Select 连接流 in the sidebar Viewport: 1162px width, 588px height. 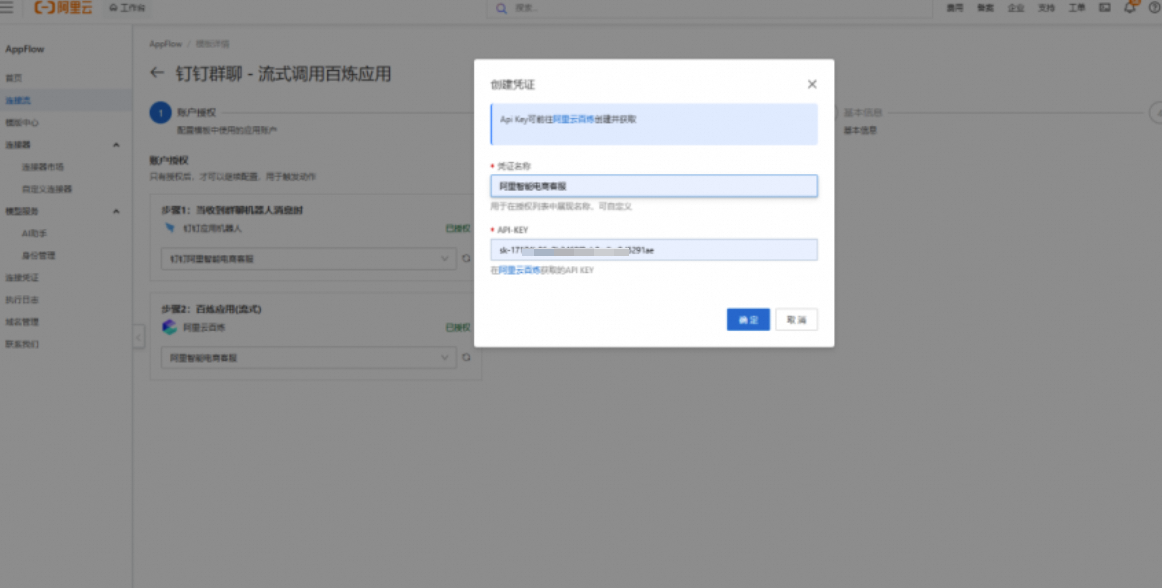click(18, 100)
